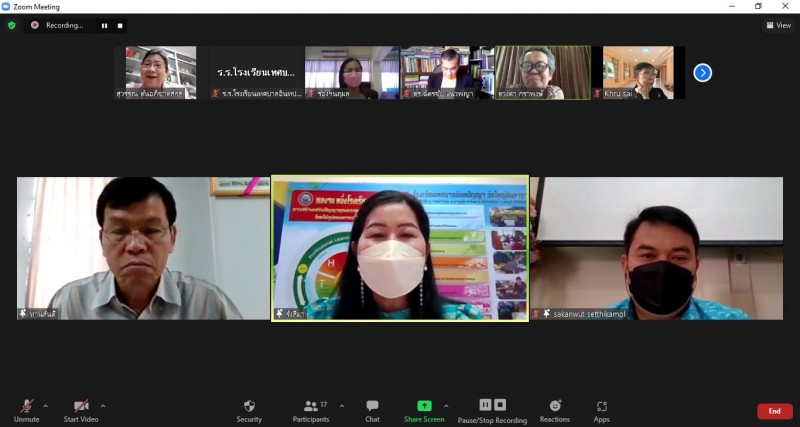This screenshot has width=800, height=427.
Task: Select sakanwut setthikamol video tile
Action: coord(657,248)
